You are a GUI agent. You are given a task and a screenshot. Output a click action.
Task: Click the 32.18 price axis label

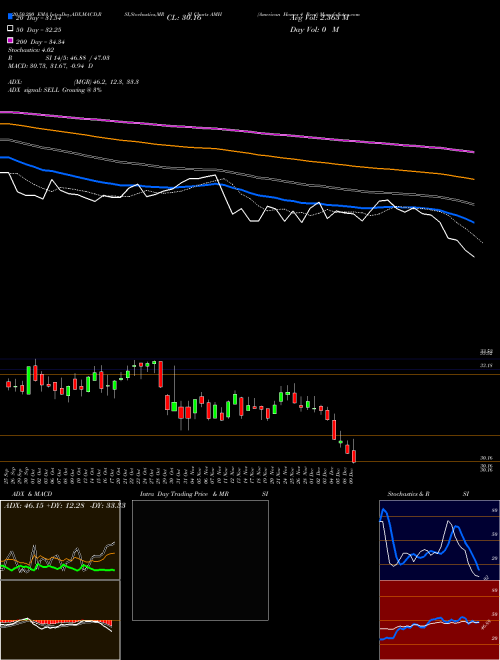[x=487, y=366]
